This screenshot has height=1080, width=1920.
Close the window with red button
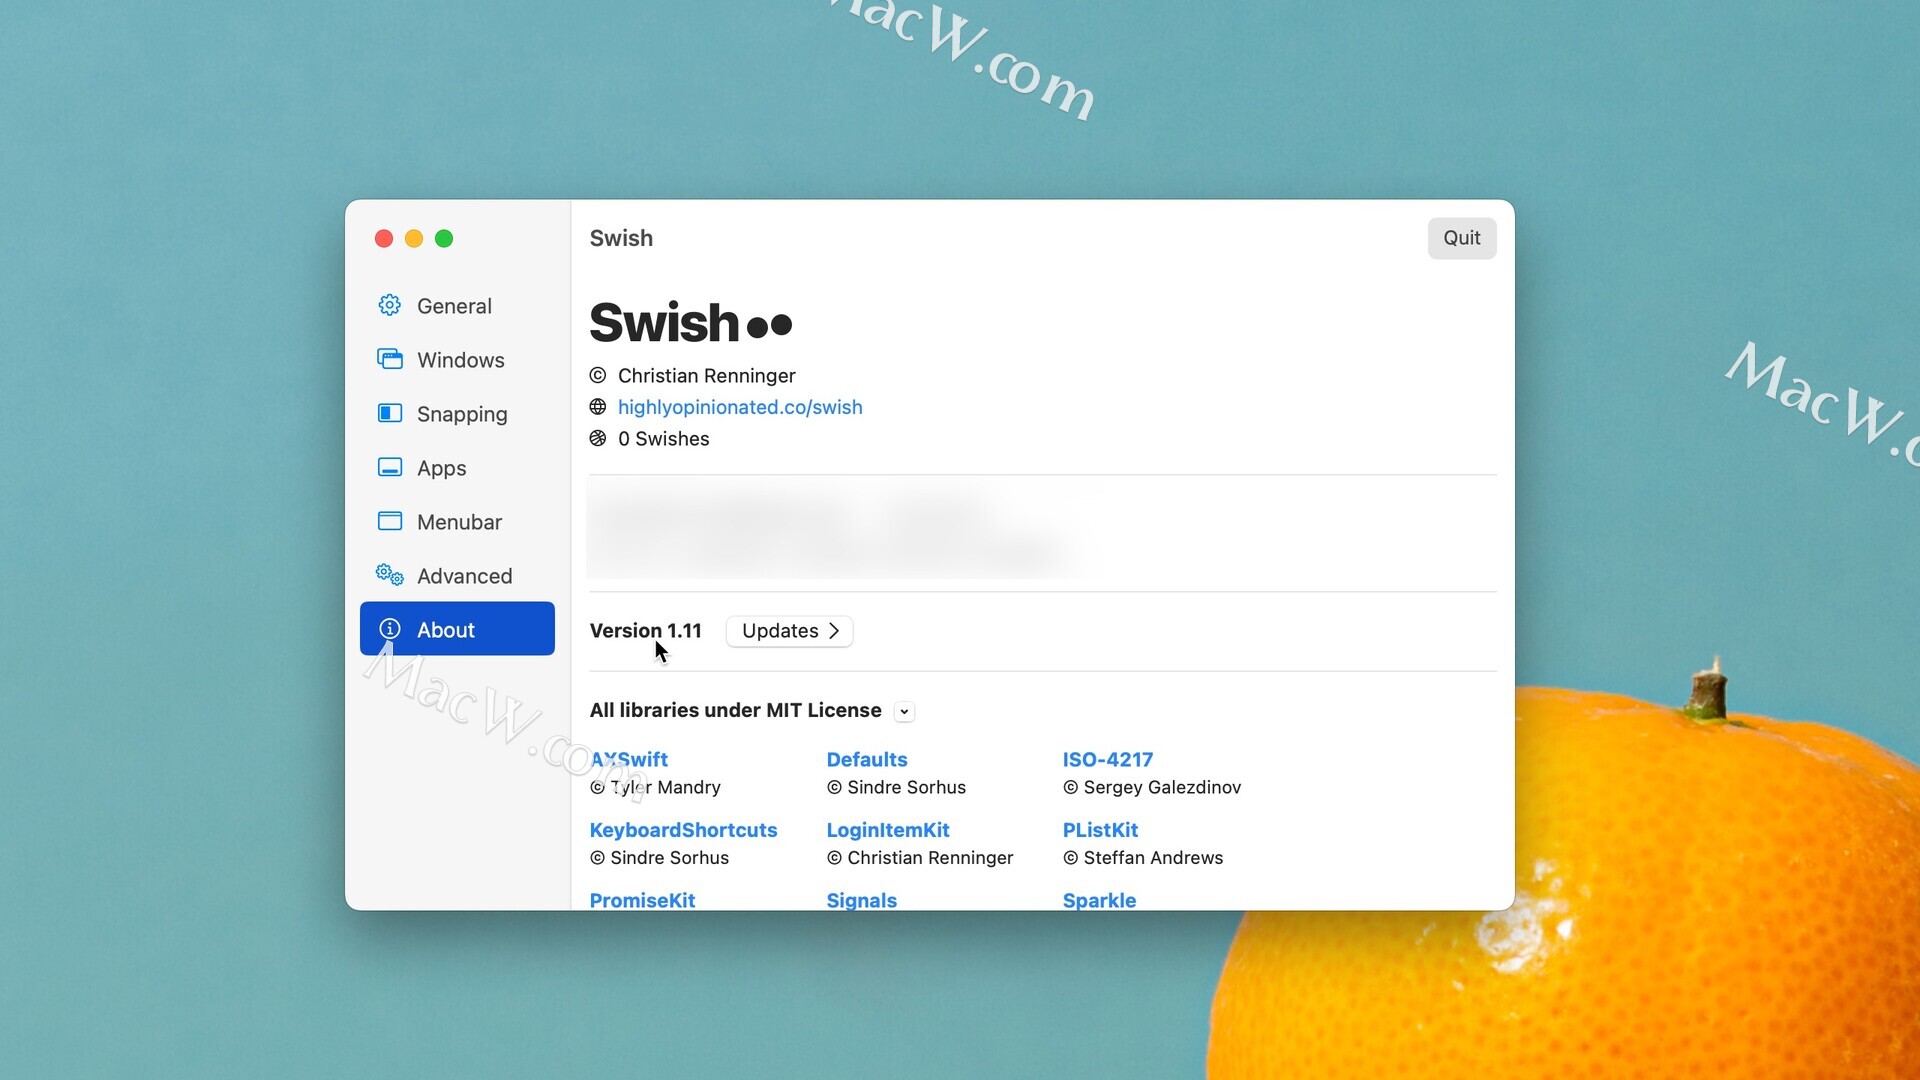coord(384,238)
